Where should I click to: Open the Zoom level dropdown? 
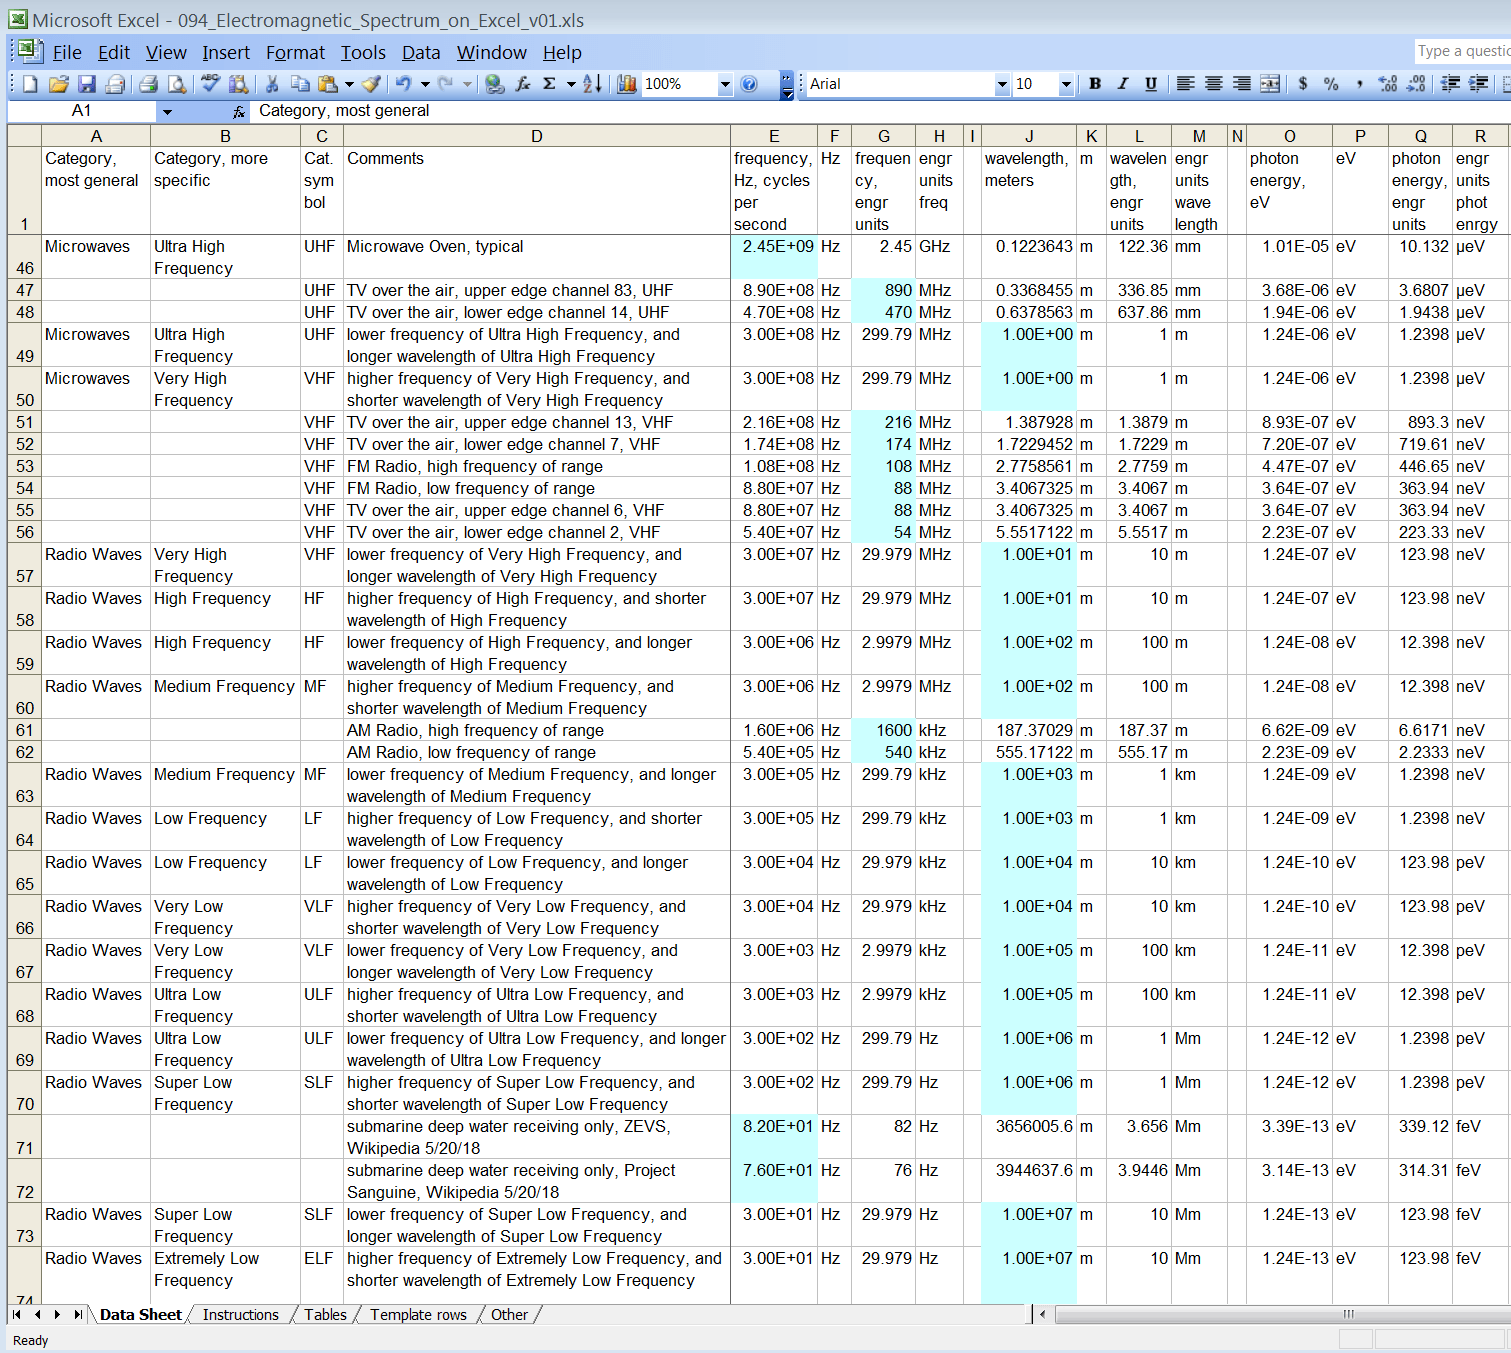pos(725,84)
